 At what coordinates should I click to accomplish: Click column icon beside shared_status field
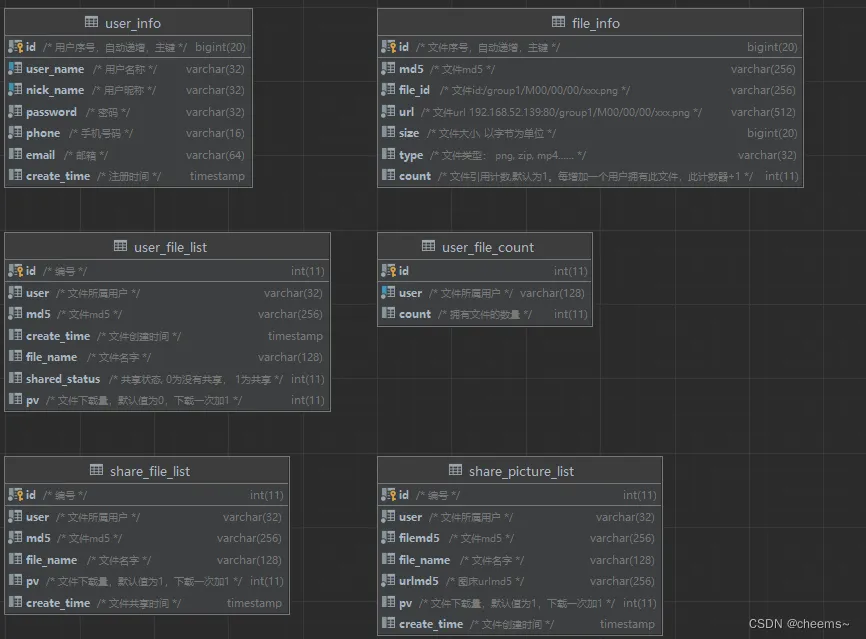[15, 378]
